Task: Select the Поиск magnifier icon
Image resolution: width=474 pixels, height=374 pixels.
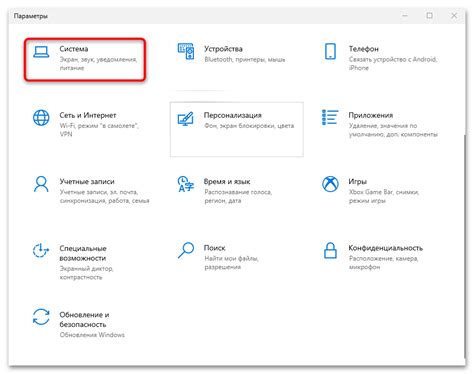Action: (x=186, y=250)
